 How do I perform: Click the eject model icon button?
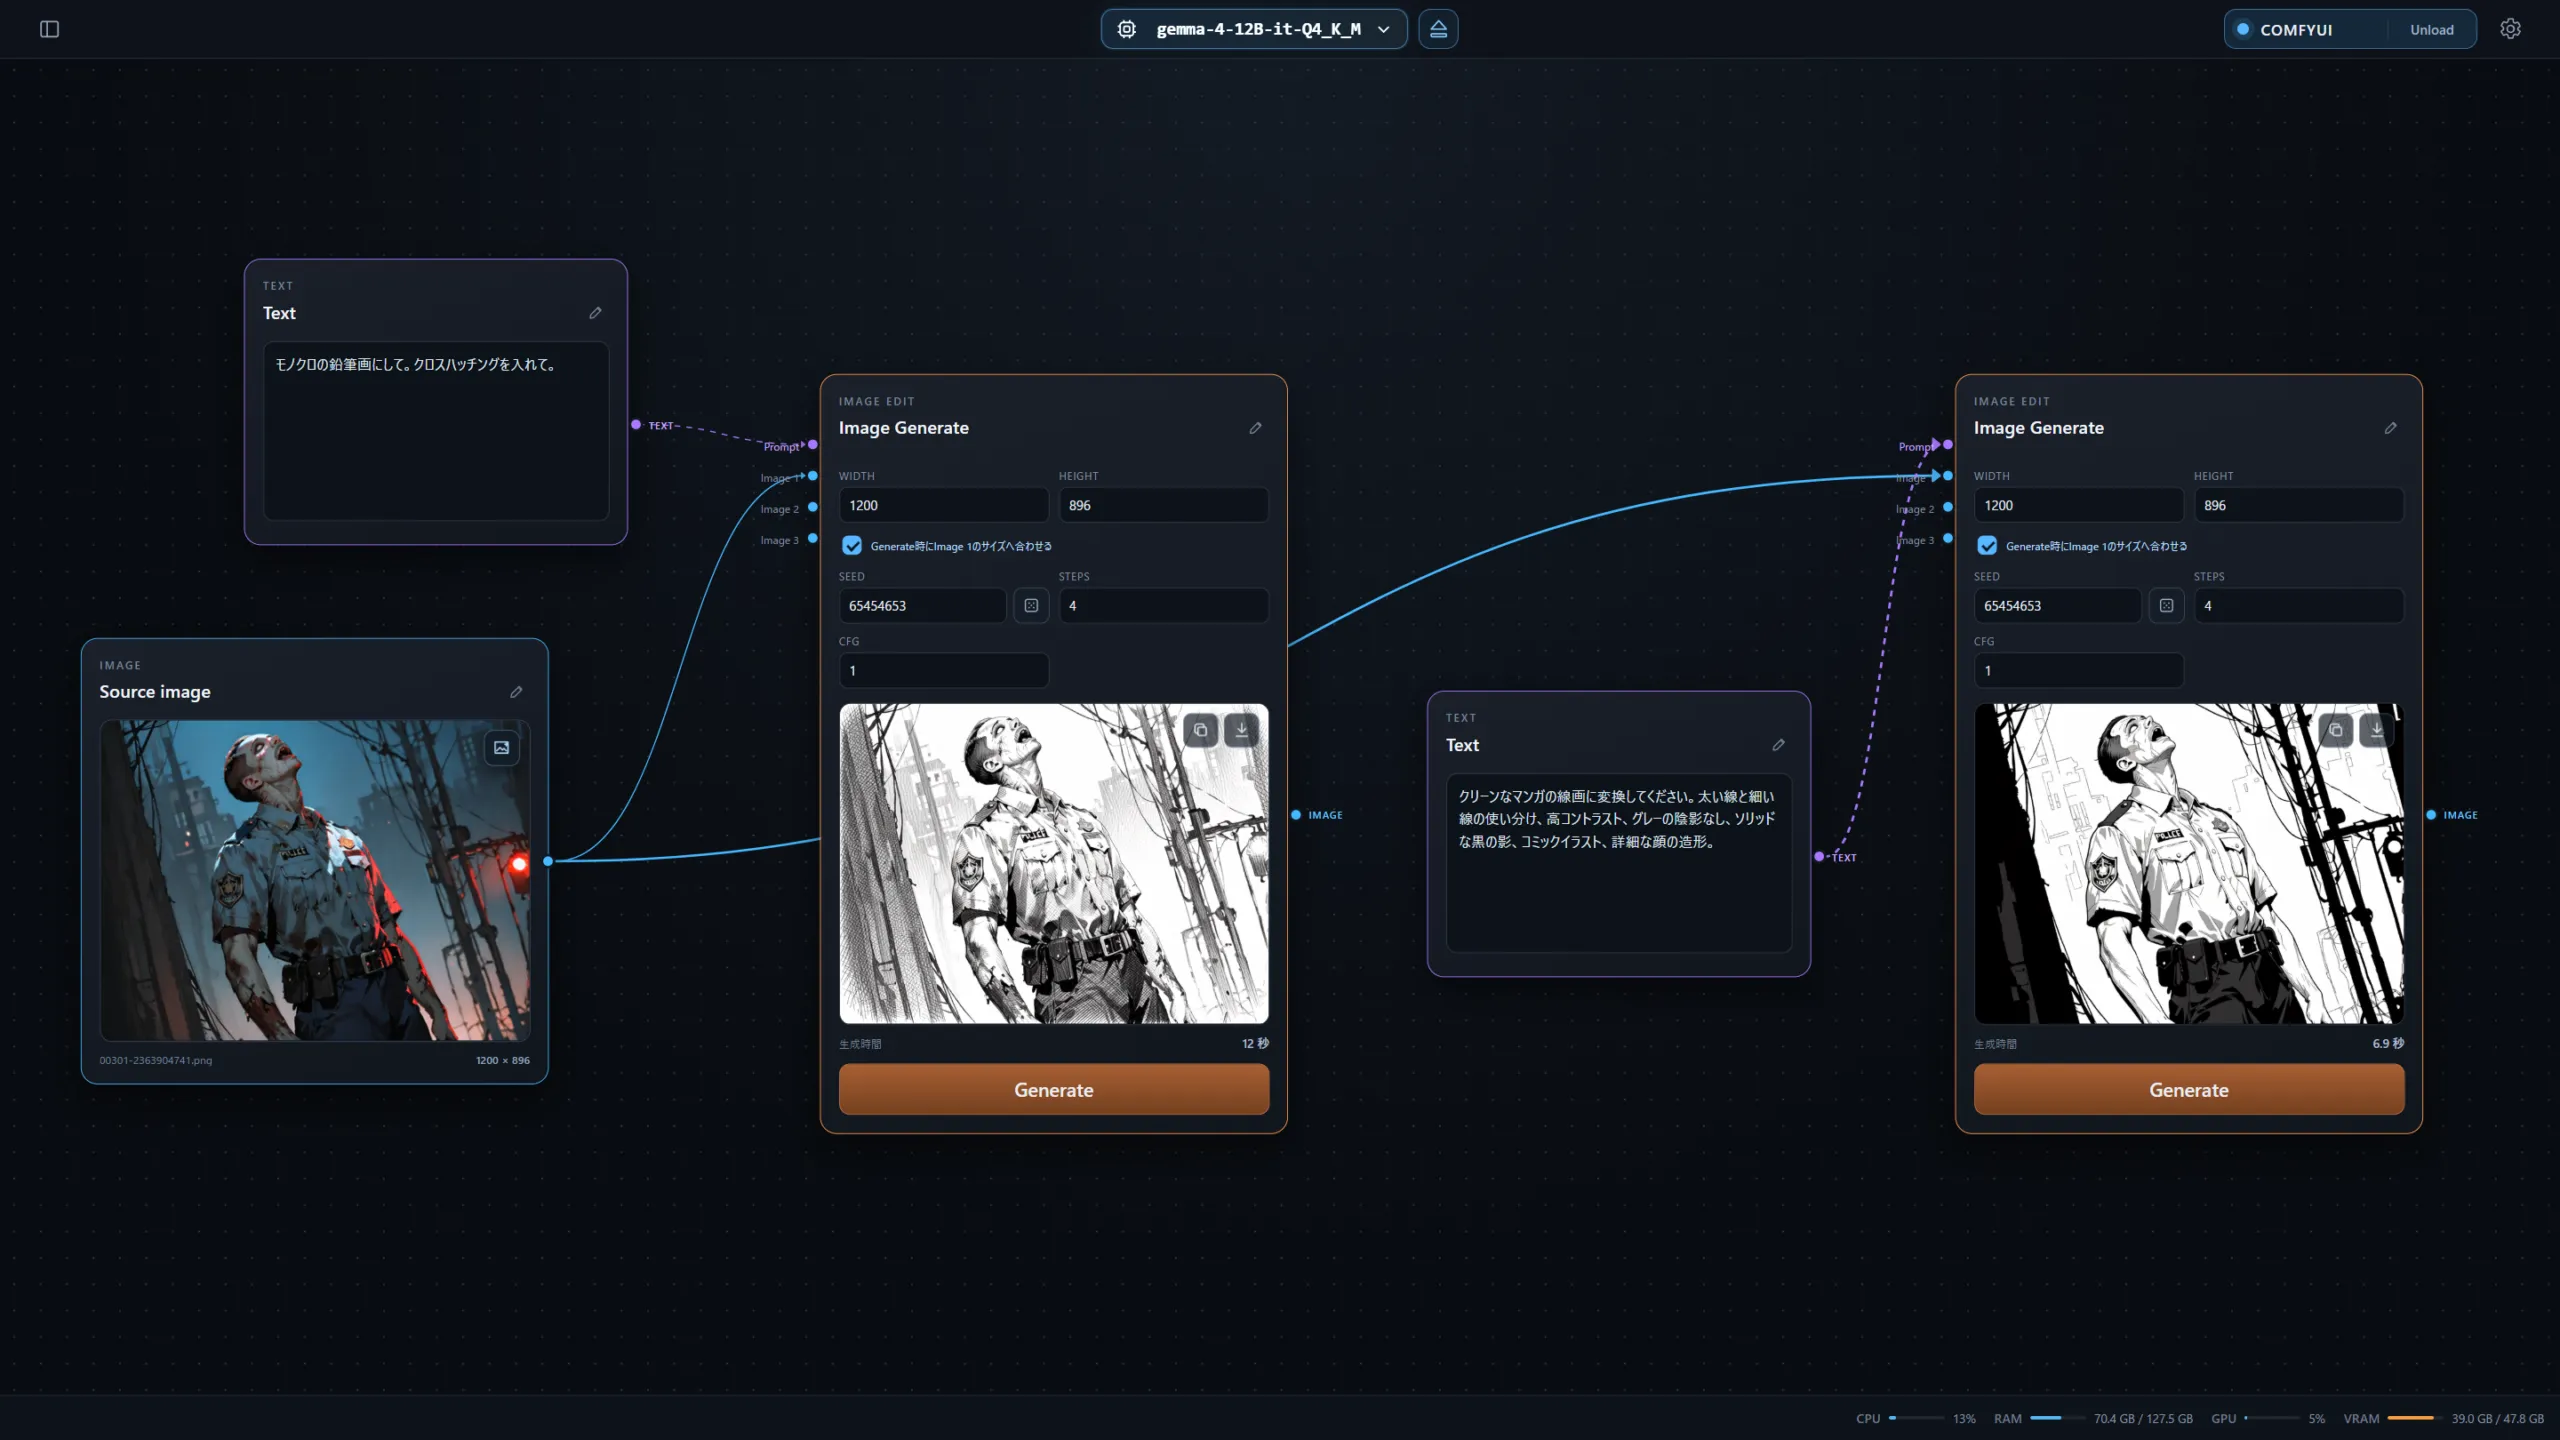point(1438,29)
